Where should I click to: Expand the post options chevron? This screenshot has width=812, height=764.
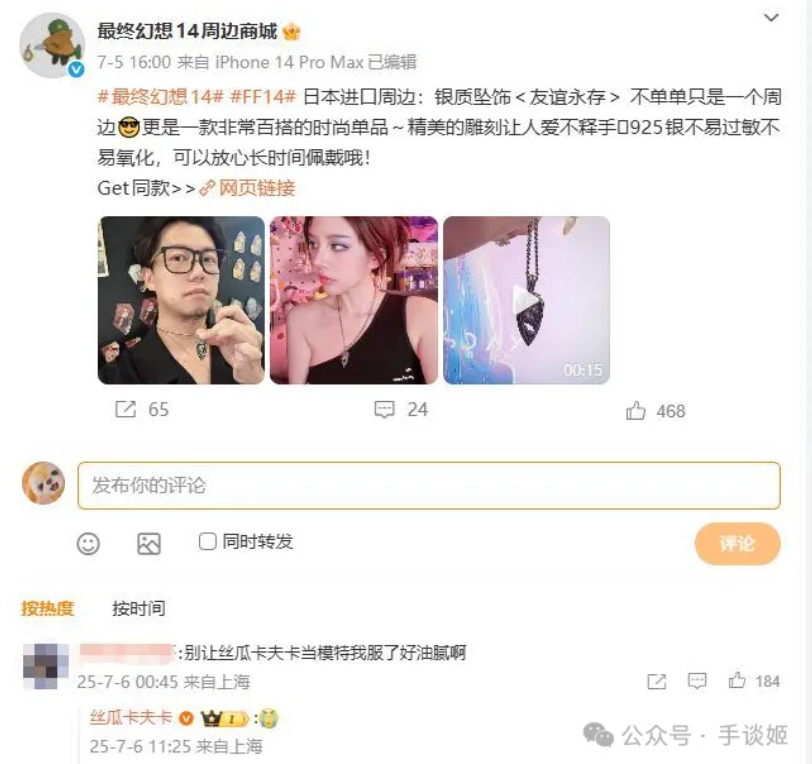[x=771, y=18]
